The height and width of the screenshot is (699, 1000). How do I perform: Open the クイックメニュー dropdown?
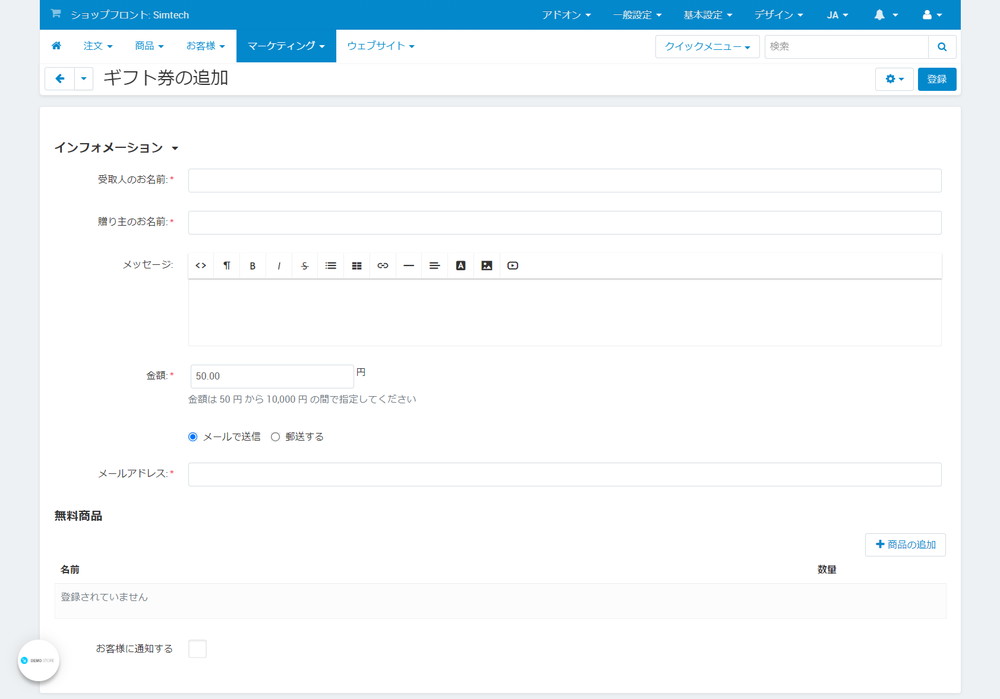click(x=707, y=47)
